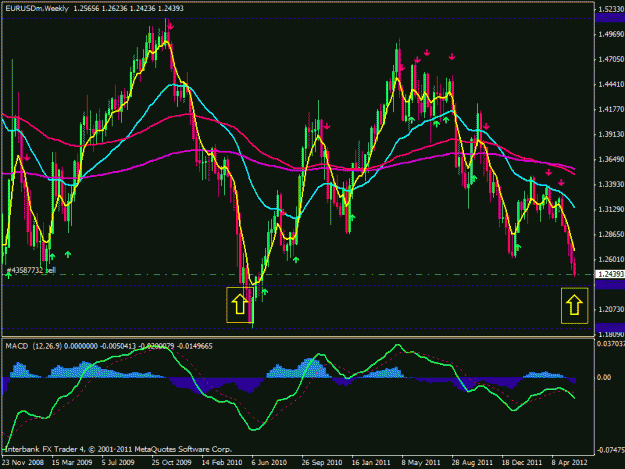
Task: Click the 1.28650 price axis label
Action: click(x=611, y=234)
